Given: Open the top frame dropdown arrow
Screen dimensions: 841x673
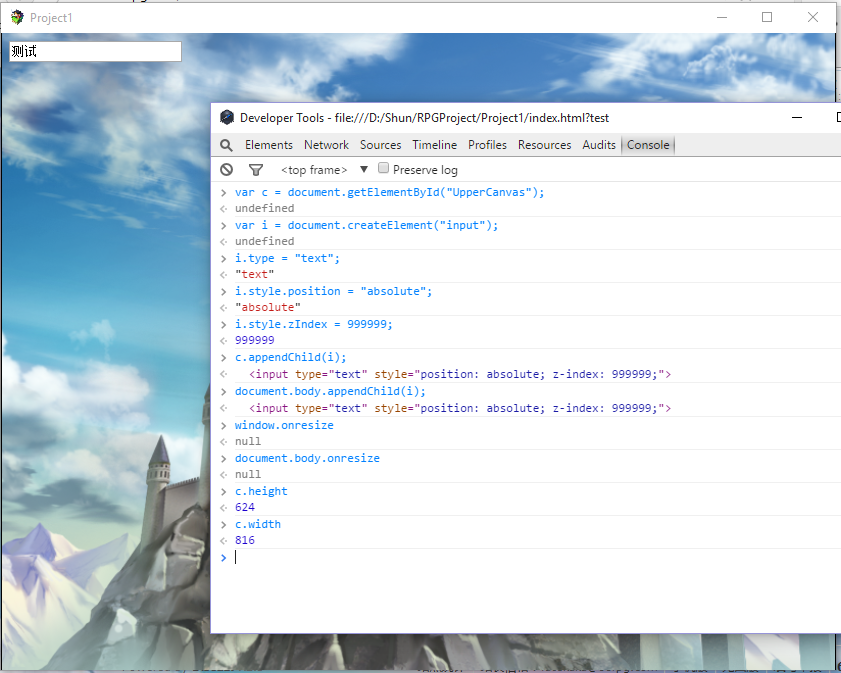Looking at the screenshot, I should point(364,169).
